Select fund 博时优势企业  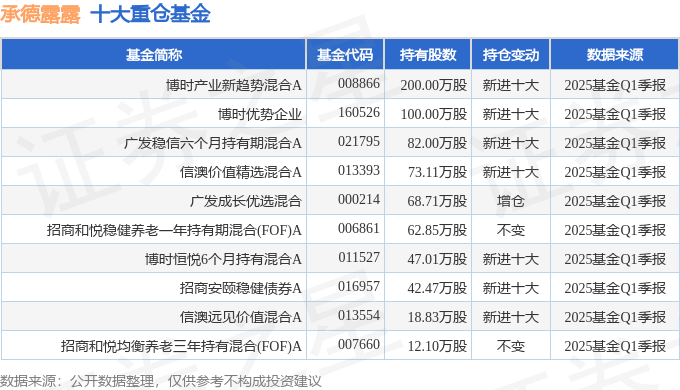(x=259, y=114)
